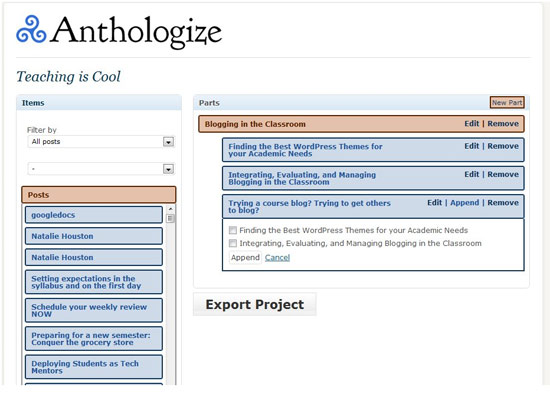Remove the Blogging in the Classroom part
The width and height of the screenshot is (550, 394).
pyautogui.click(x=503, y=123)
